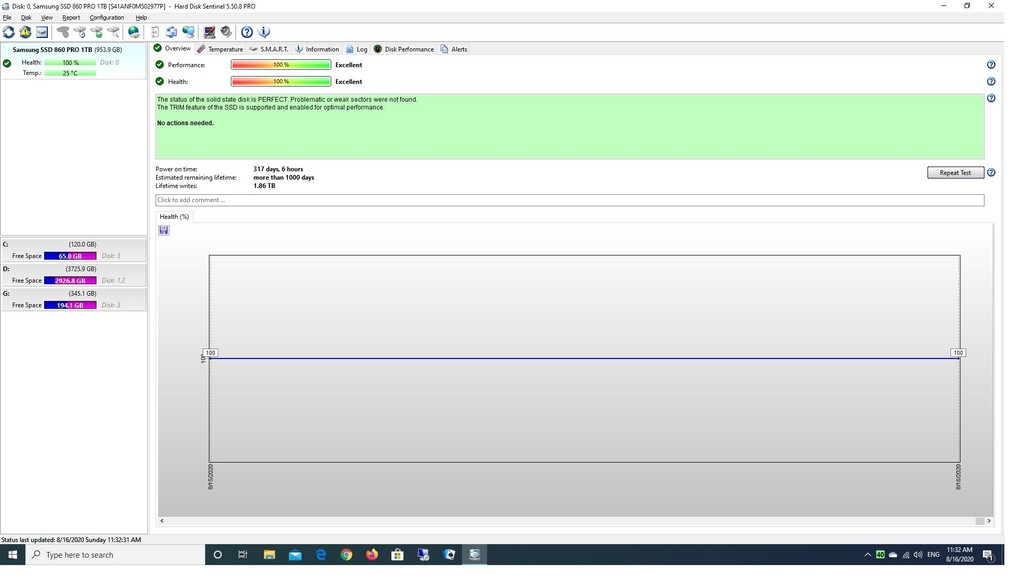Open File Explorer from the taskbar
This screenshot has width=1024, height=582.
(269, 555)
